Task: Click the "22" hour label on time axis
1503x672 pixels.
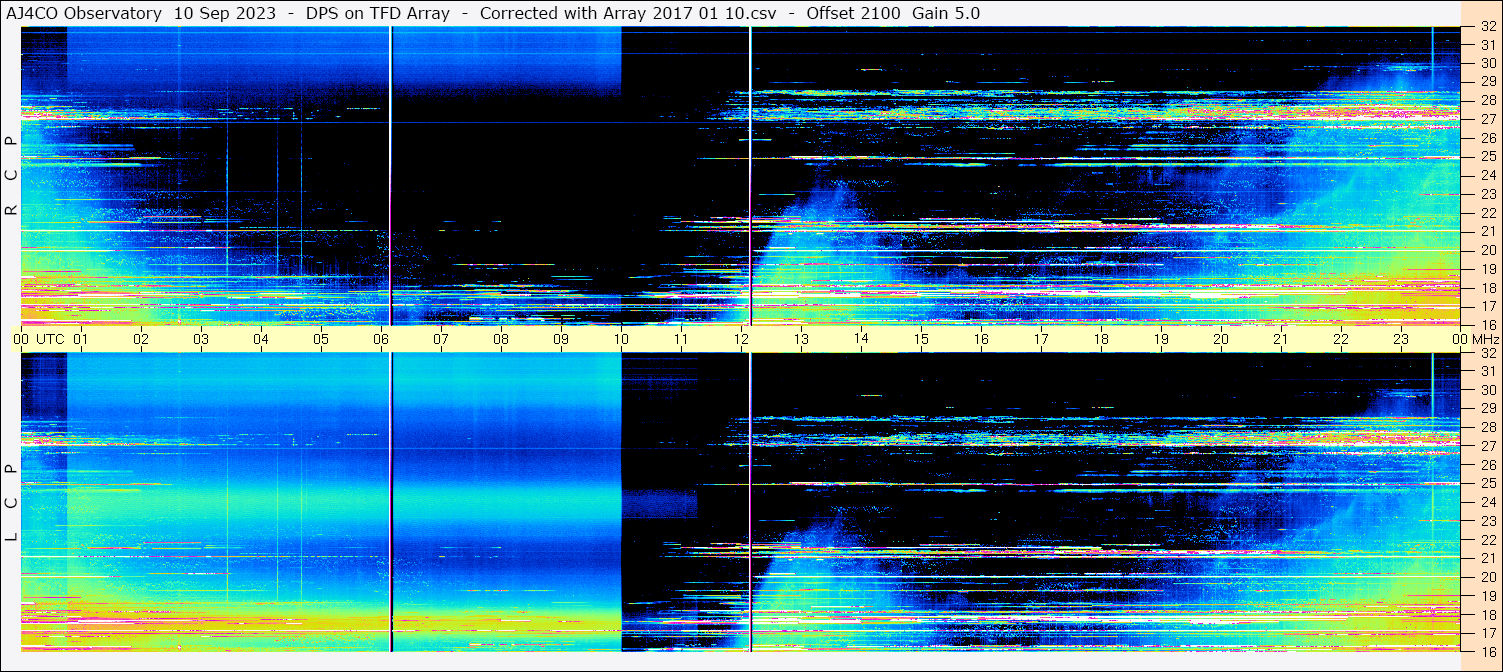Action: [1341, 339]
